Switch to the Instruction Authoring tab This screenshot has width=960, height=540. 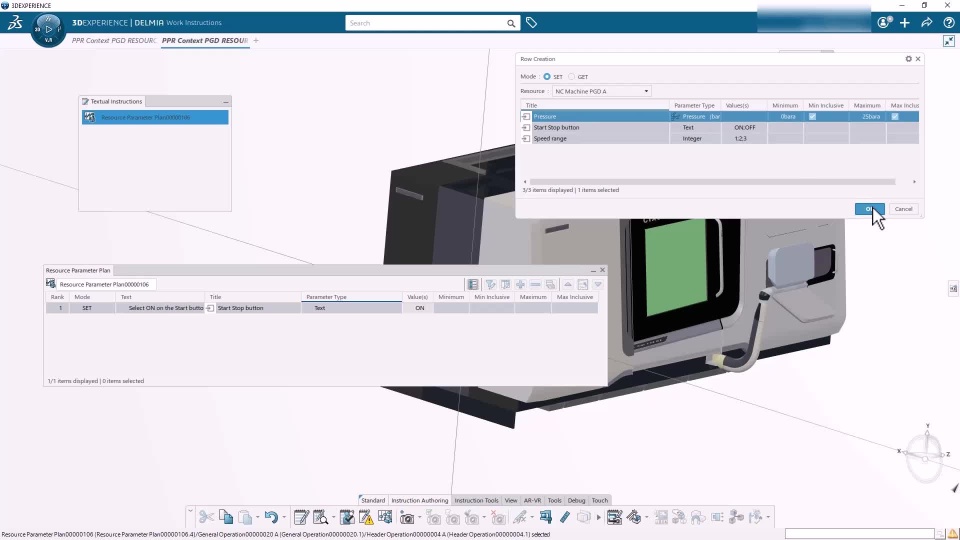(419, 500)
